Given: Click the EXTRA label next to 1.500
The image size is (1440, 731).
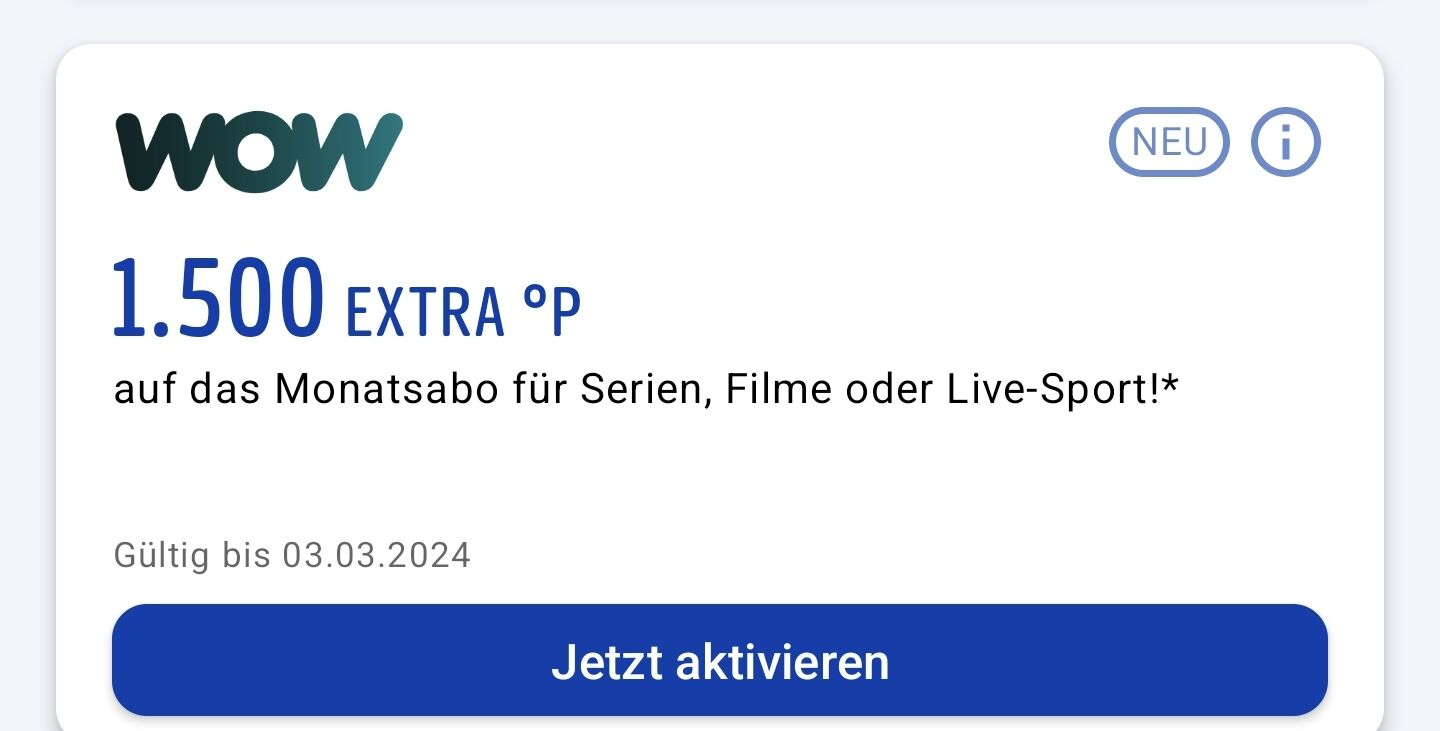Looking at the screenshot, I should click(424, 310).
